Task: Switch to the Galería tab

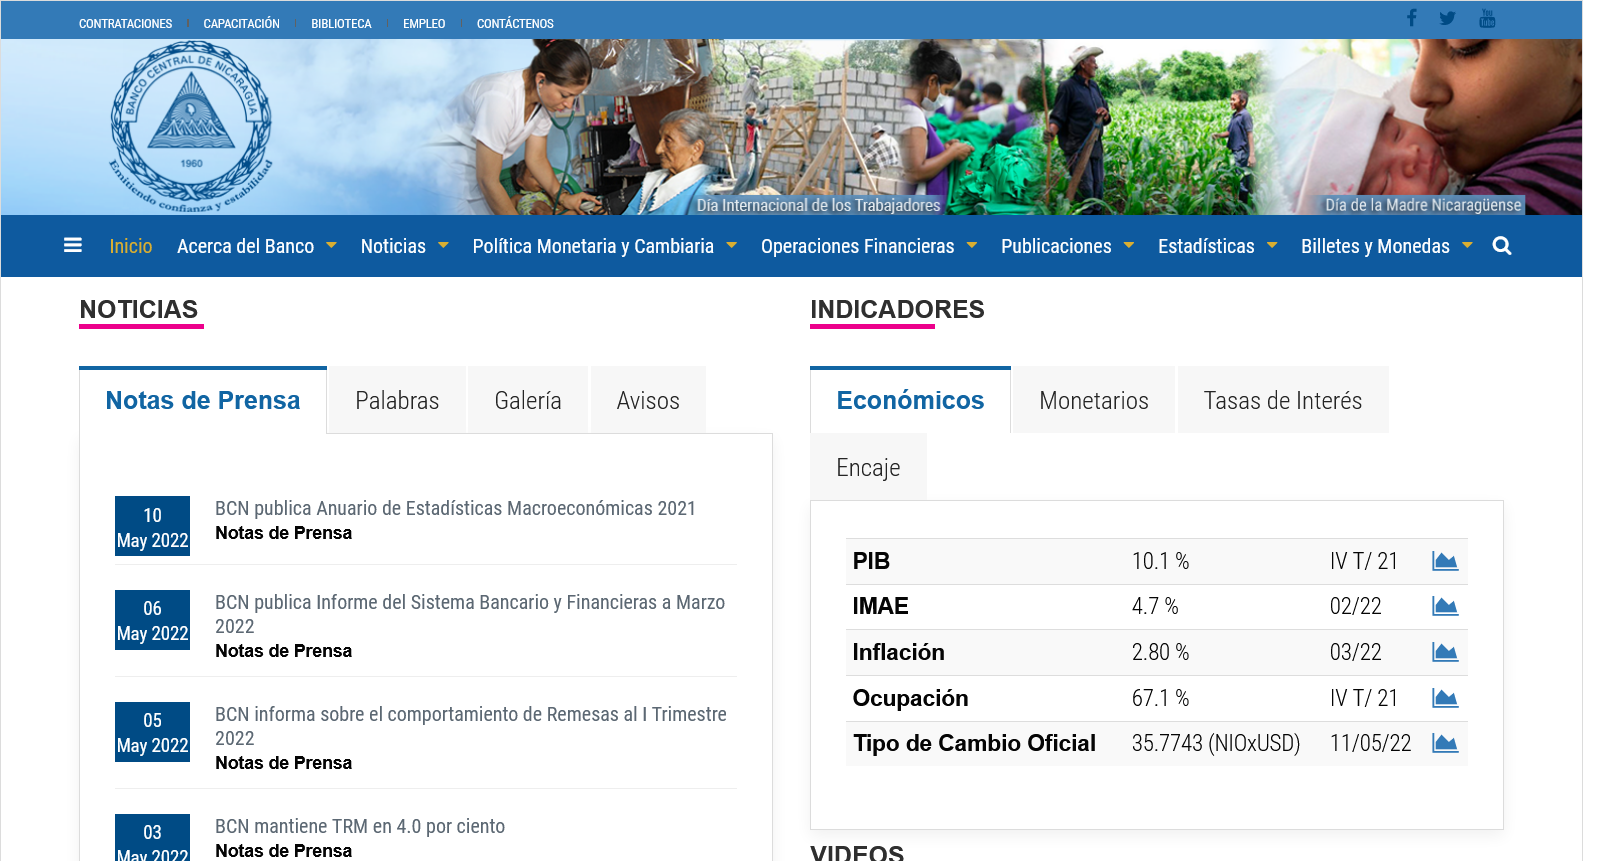Action: coord(528,401)
